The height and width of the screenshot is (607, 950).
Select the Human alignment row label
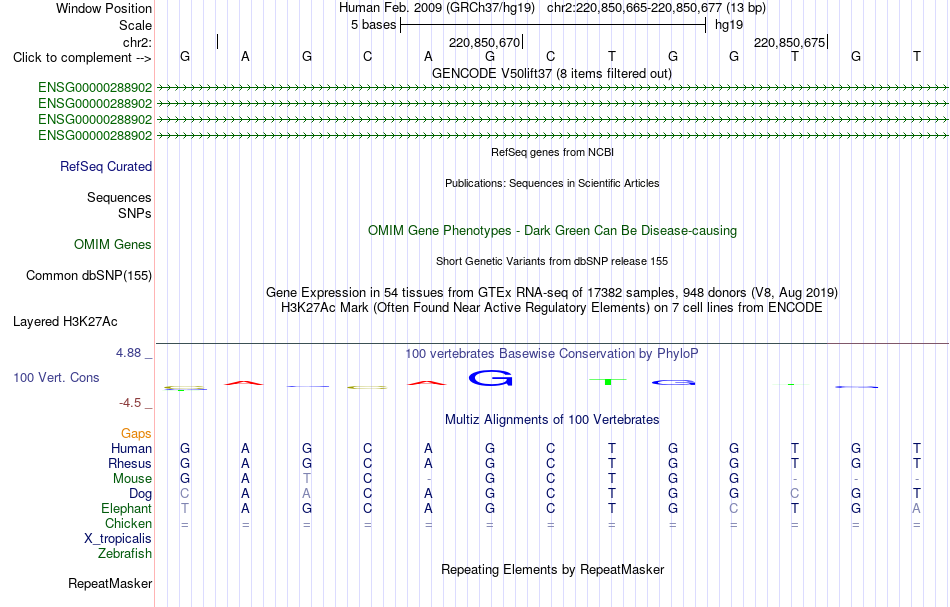(x=131, y=448)
